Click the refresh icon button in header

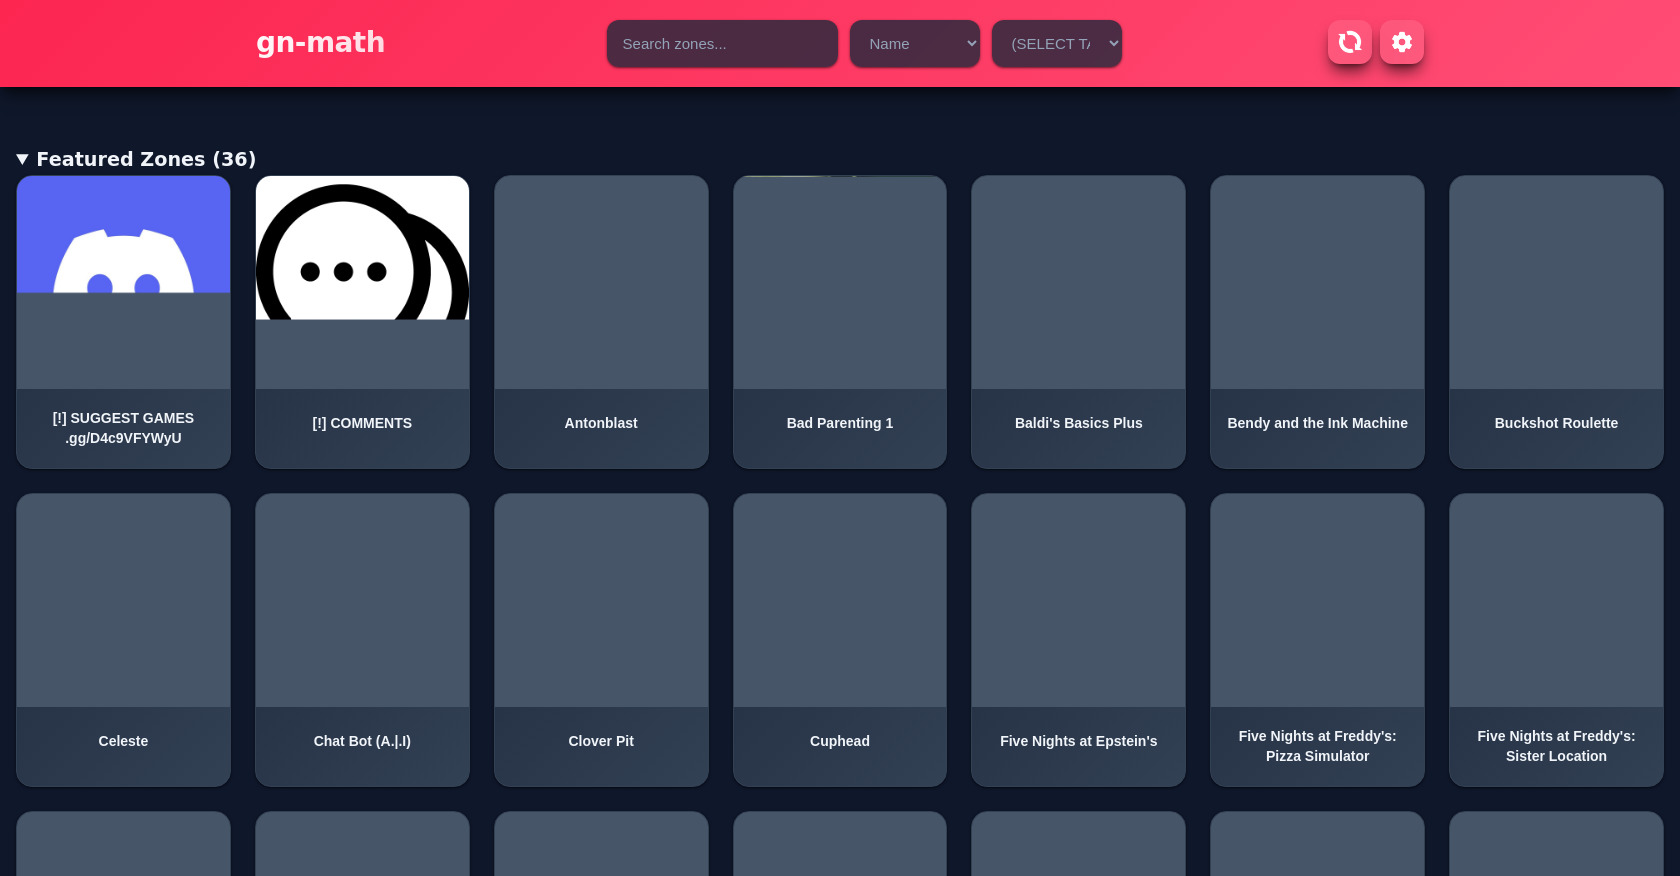[1349, 42]
